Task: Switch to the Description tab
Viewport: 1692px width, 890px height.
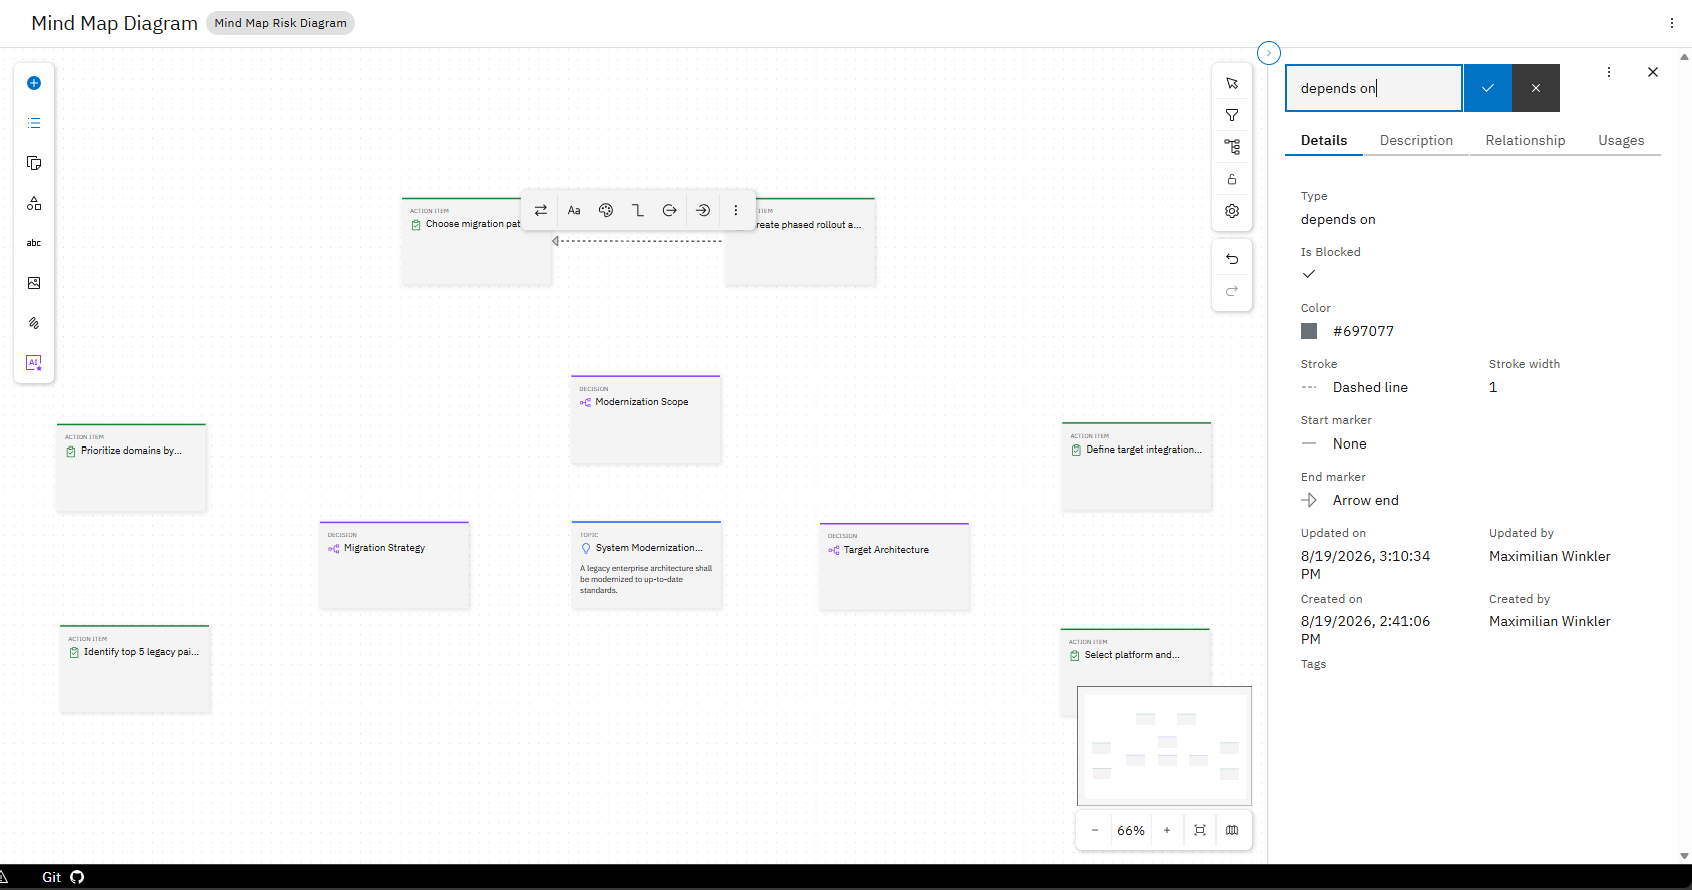Action: click(1416, 140)
